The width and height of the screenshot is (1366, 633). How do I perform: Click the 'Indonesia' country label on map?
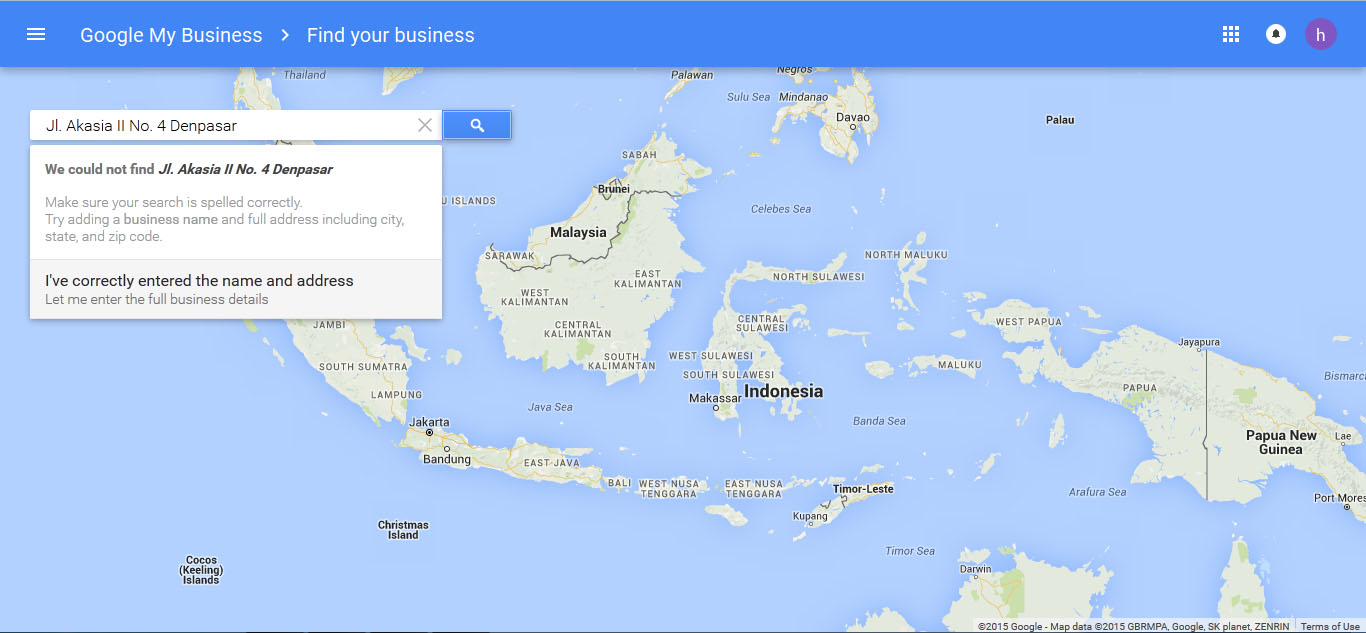[x=784, y=391]
